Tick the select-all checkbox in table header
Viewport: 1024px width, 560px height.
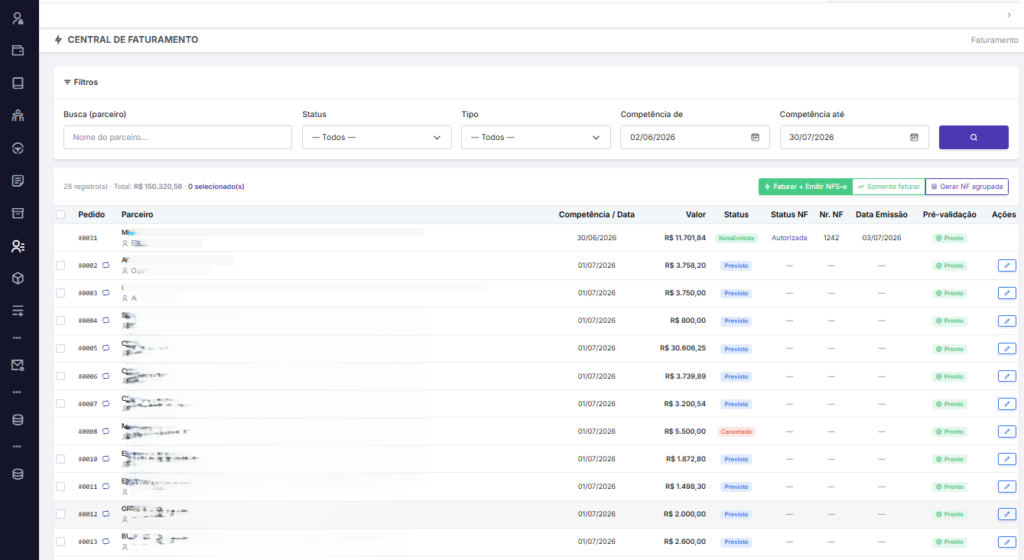[61, 215]
